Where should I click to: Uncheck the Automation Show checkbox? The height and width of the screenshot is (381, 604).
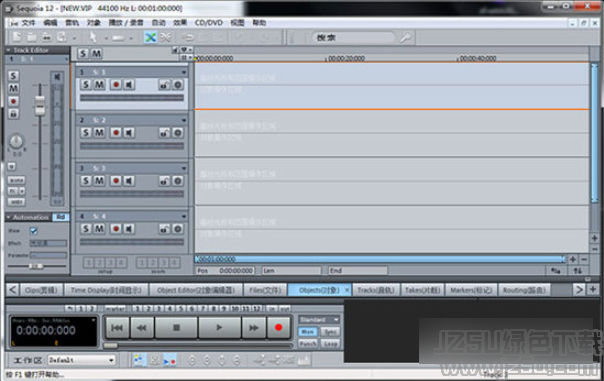click(34, 231)
